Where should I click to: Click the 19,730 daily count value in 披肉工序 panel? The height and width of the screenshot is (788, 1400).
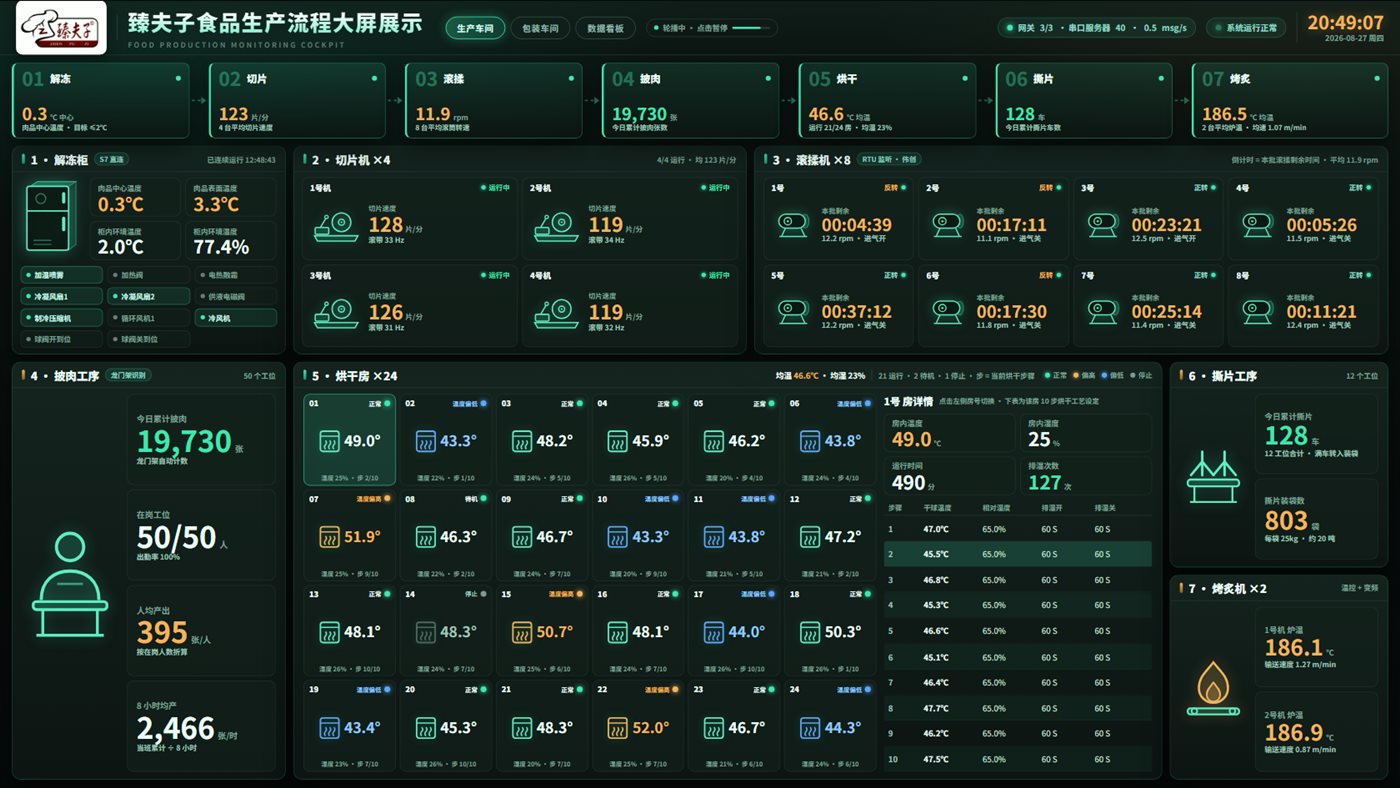click(x=184, y=441)
